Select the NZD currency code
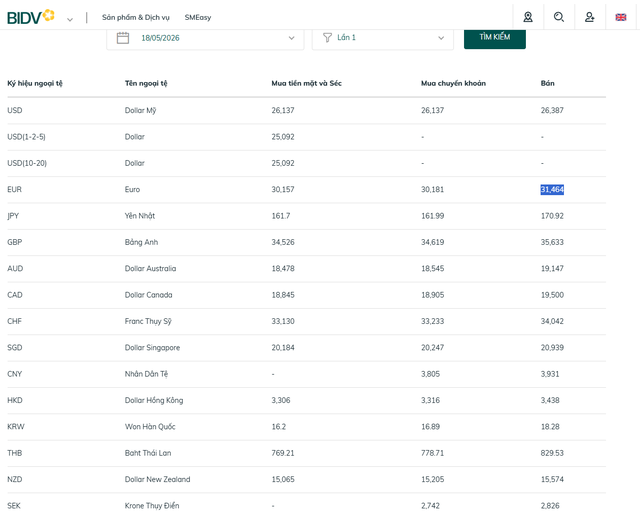Image resolution: width=640 pixels, height=519 pixels. click(15, 479)
